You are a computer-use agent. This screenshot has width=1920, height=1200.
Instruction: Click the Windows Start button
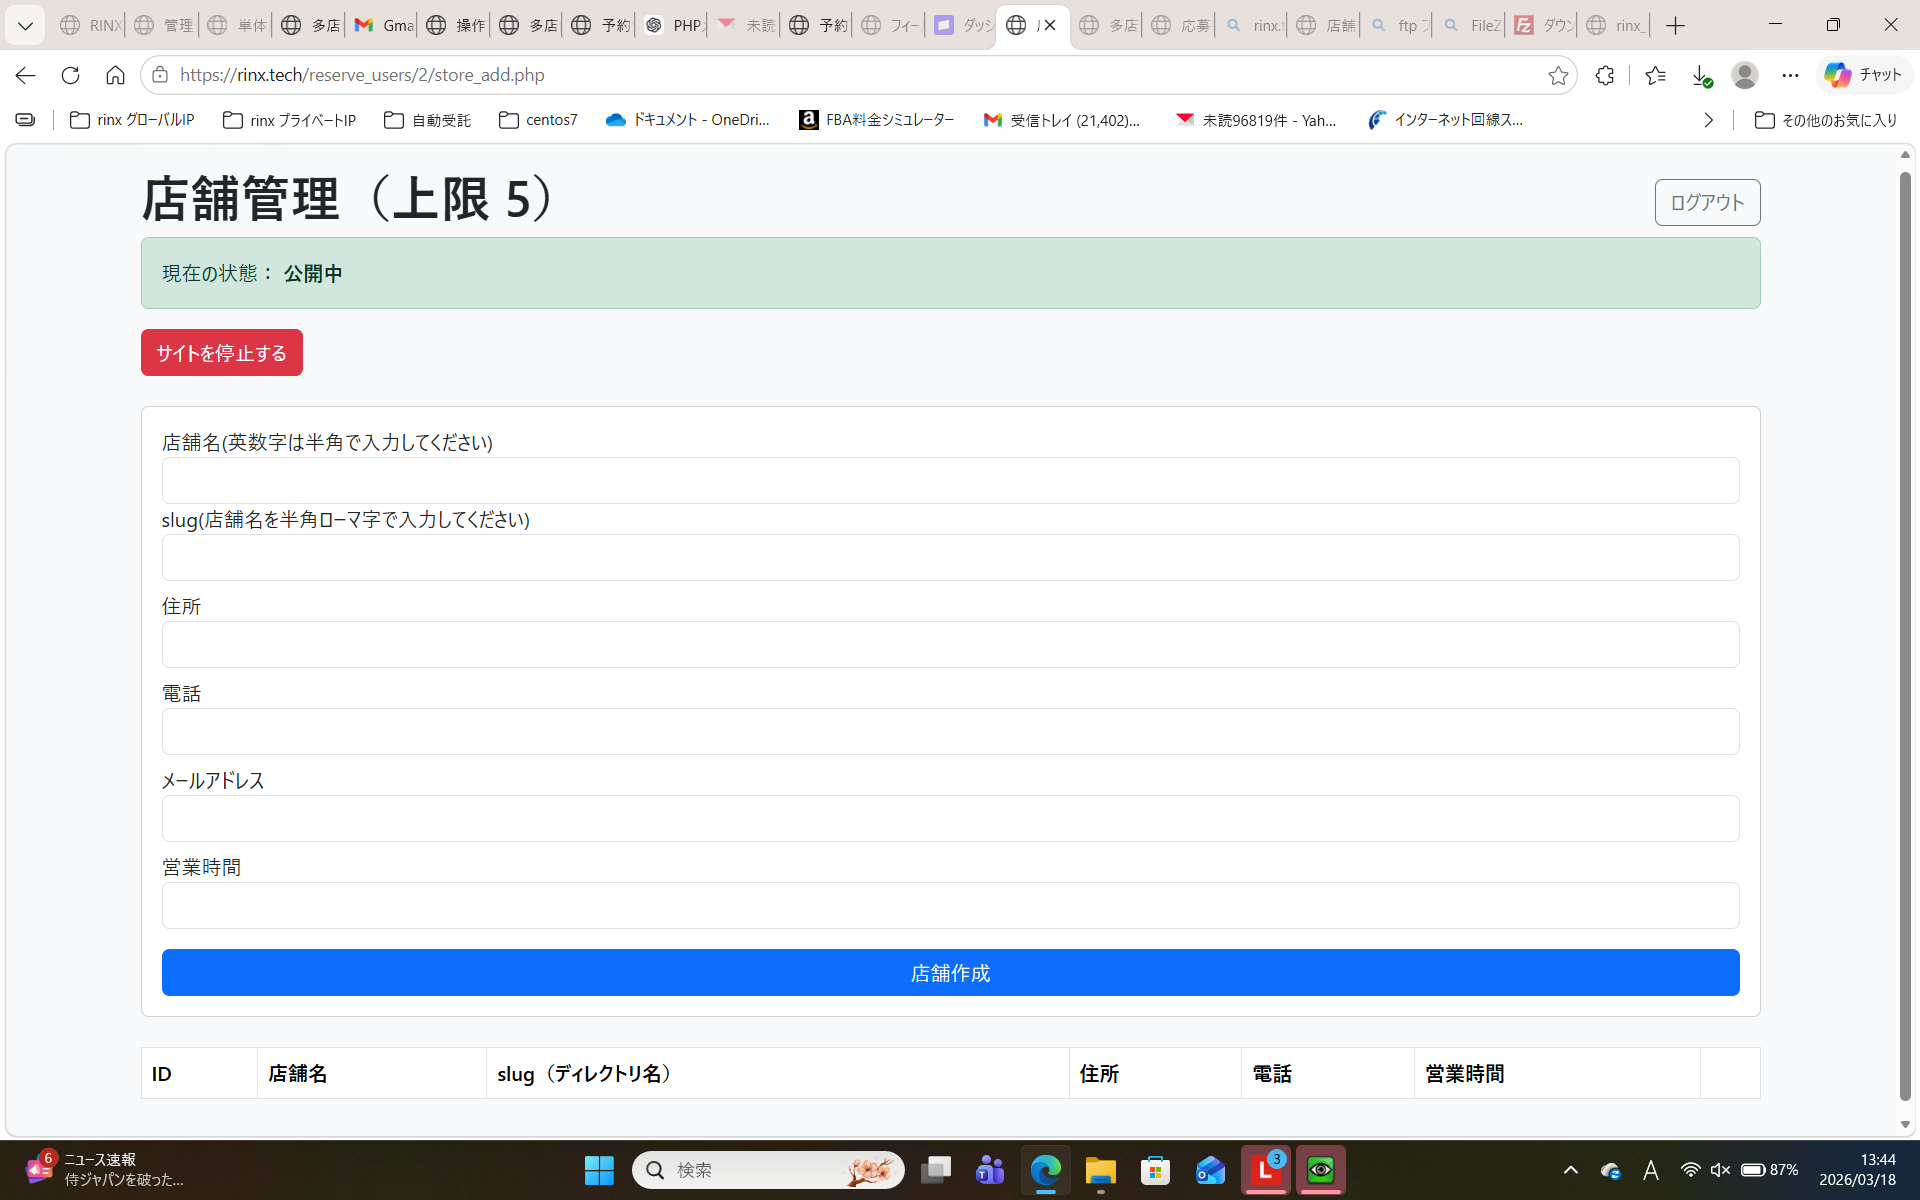click(x=599, y=1170)
